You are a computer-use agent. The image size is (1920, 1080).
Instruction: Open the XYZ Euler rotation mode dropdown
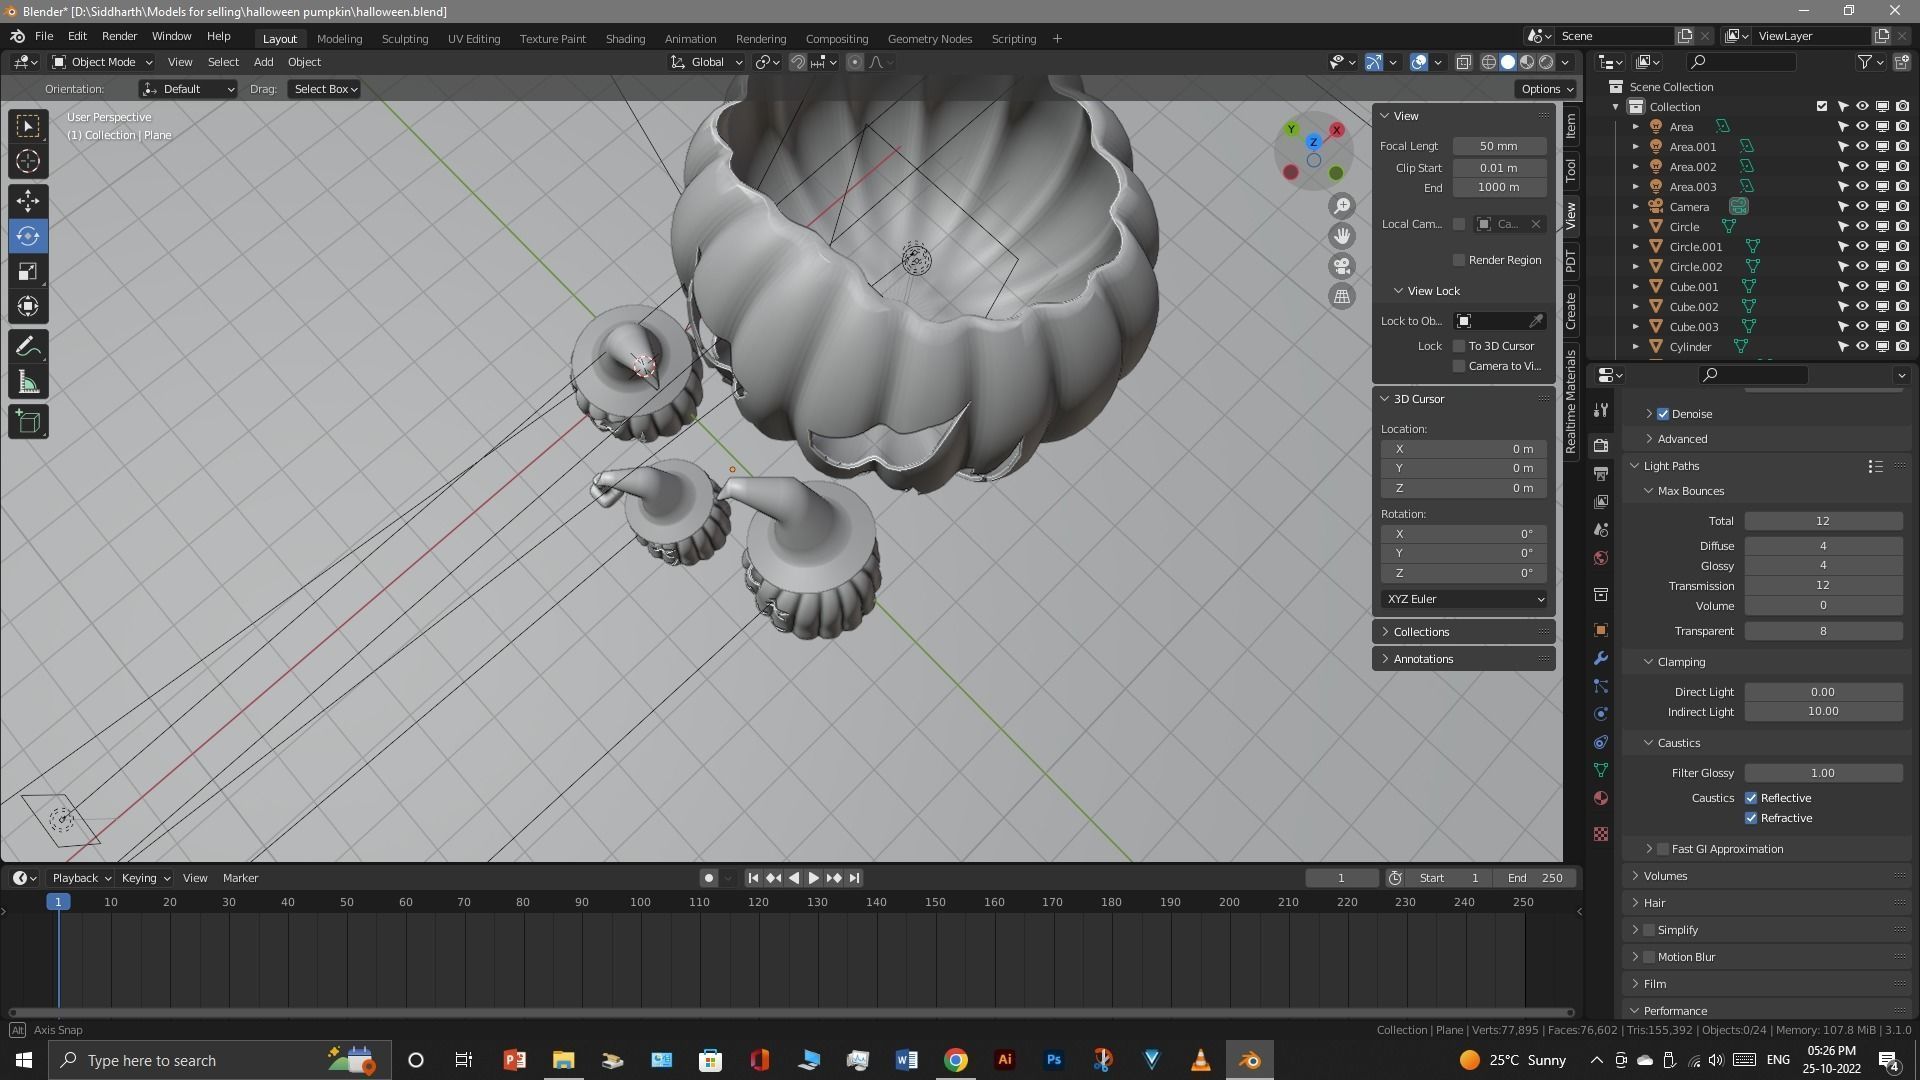coord(1464,599)
